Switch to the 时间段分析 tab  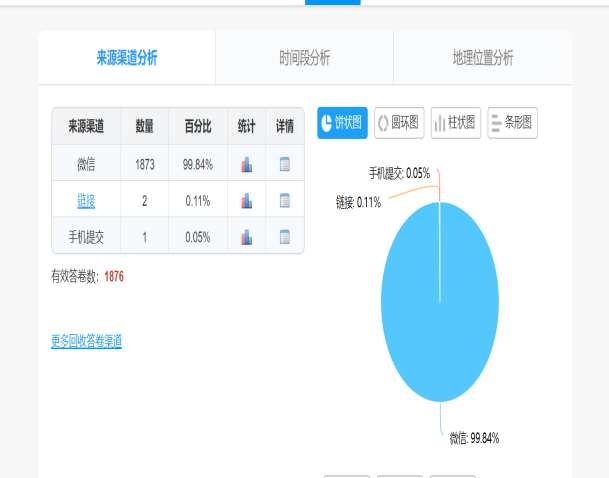point(304,58)
